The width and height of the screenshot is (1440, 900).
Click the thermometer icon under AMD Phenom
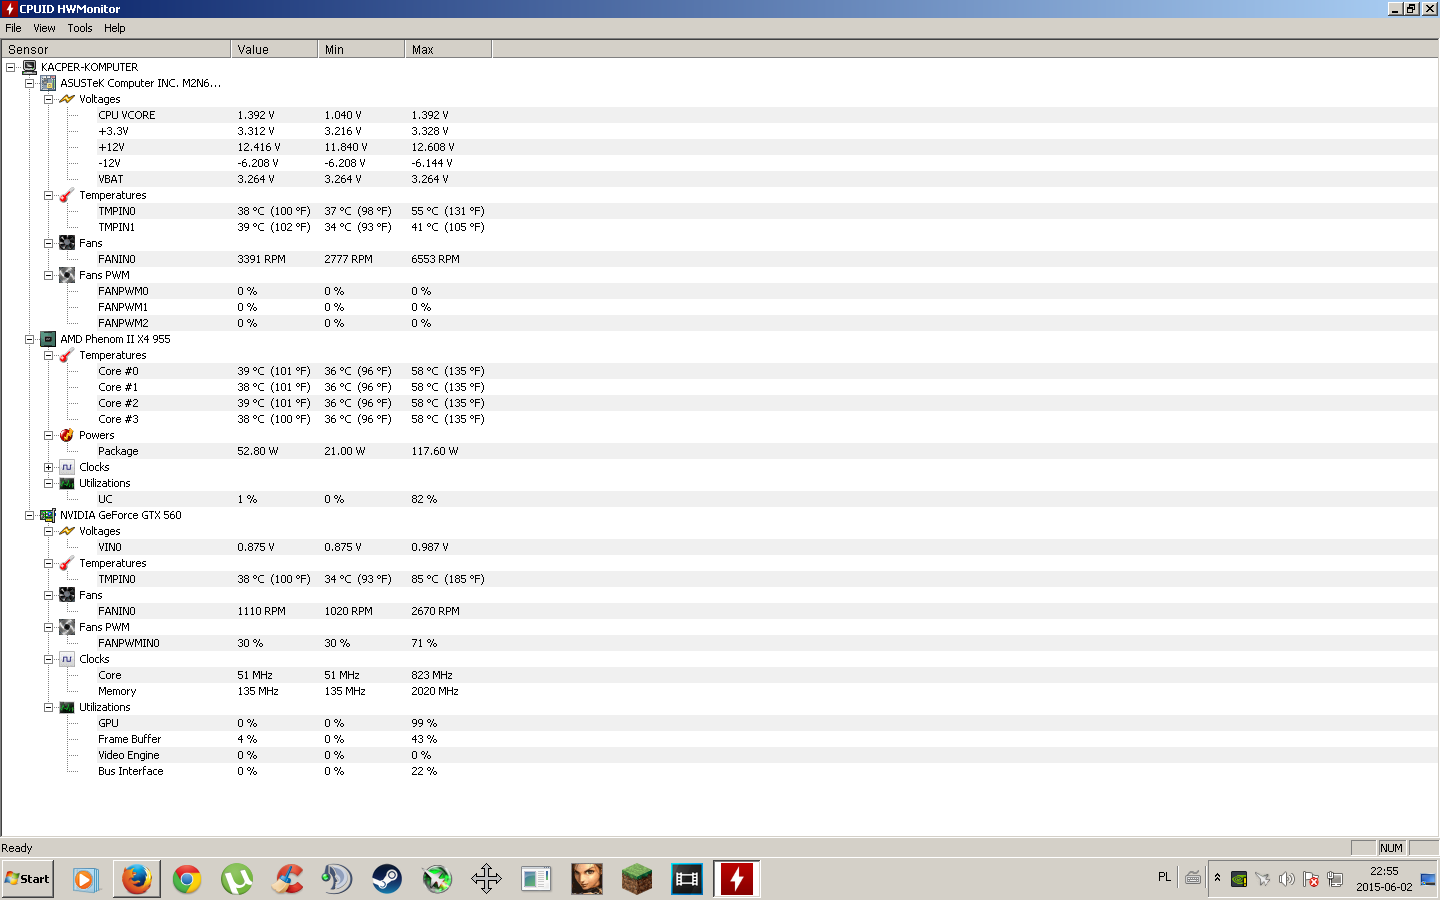pos(67,355)
